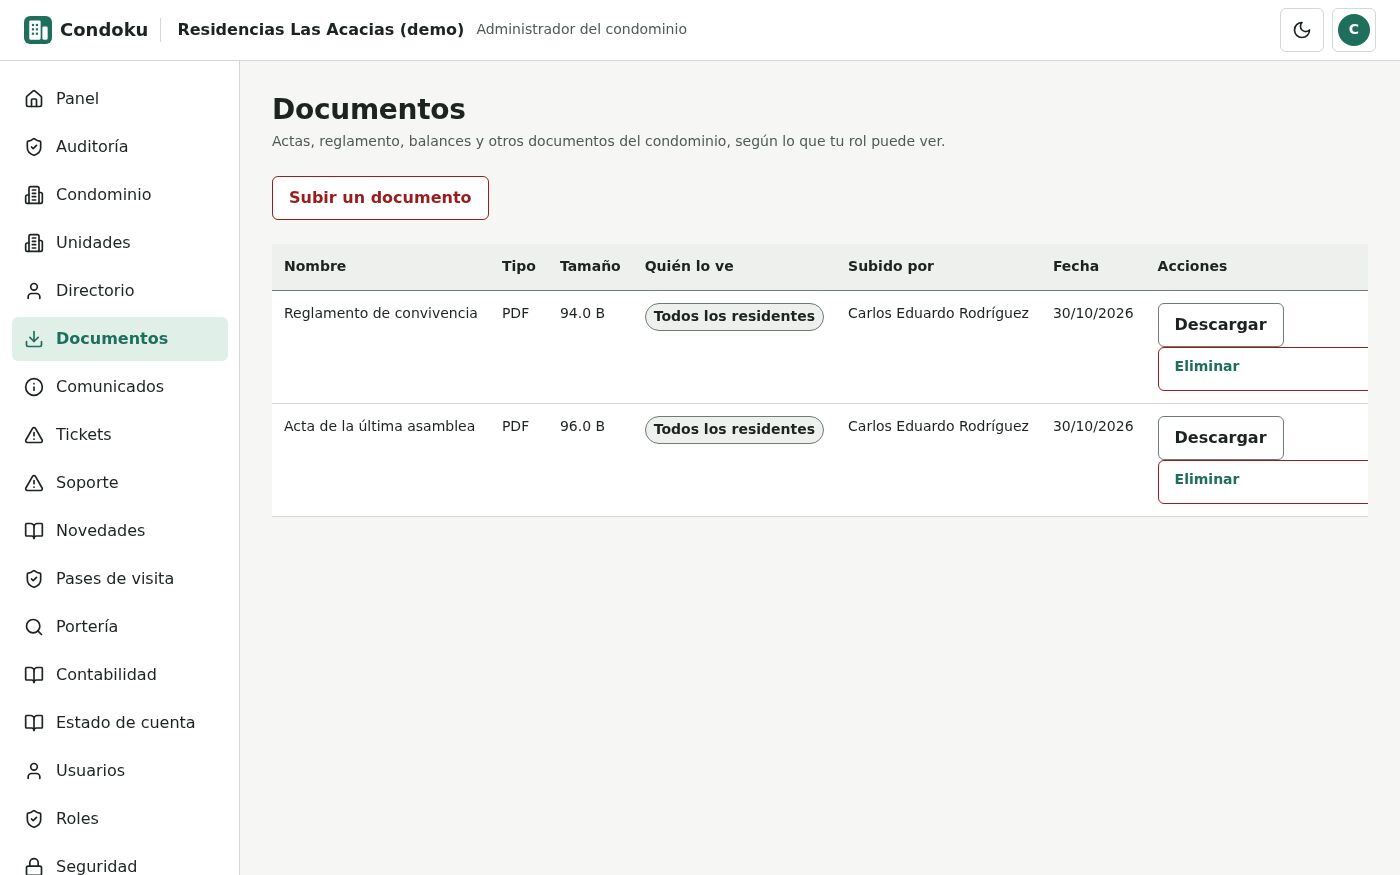The height and width of the screenshot is (875, 1400).
Task: Open the Usuarios page
Action: coord(120,771)
